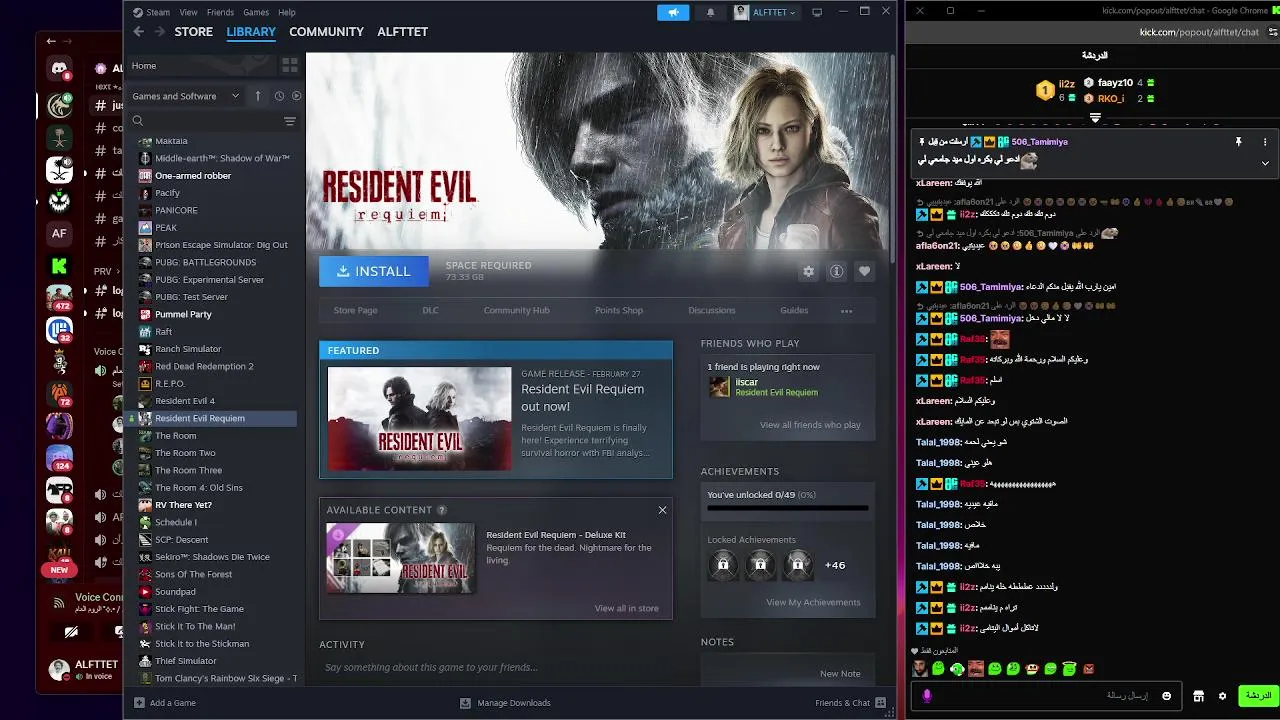Click the library search magnifier
The width and height of the screenshot is (1280, 720).
[138, 121]
